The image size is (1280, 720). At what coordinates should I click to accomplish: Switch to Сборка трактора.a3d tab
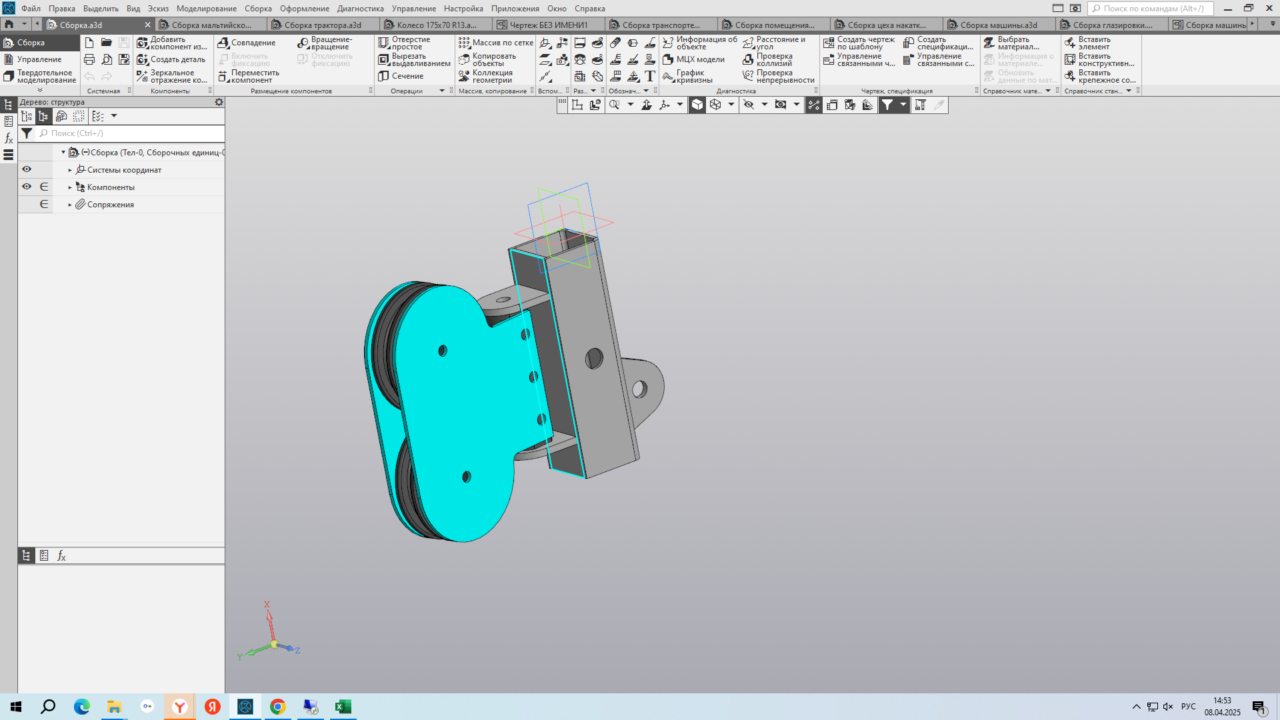pyautogui.click(x=322, y=24)
